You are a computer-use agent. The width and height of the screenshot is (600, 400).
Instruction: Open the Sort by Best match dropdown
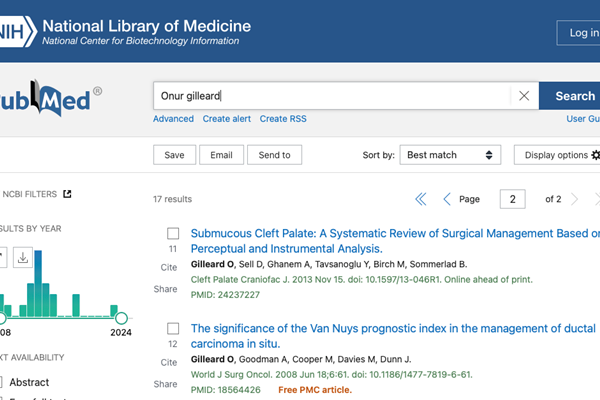click(x=450, y=155)
